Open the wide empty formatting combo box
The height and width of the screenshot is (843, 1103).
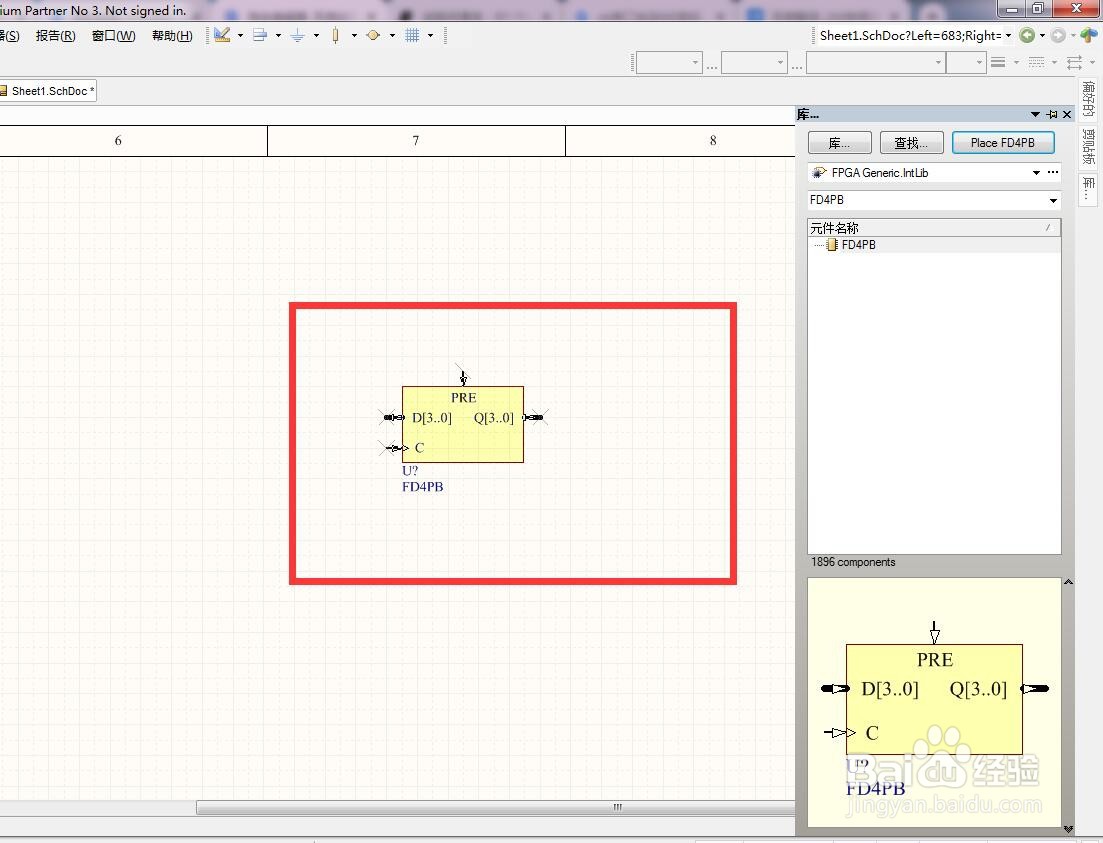pos(875,63)
